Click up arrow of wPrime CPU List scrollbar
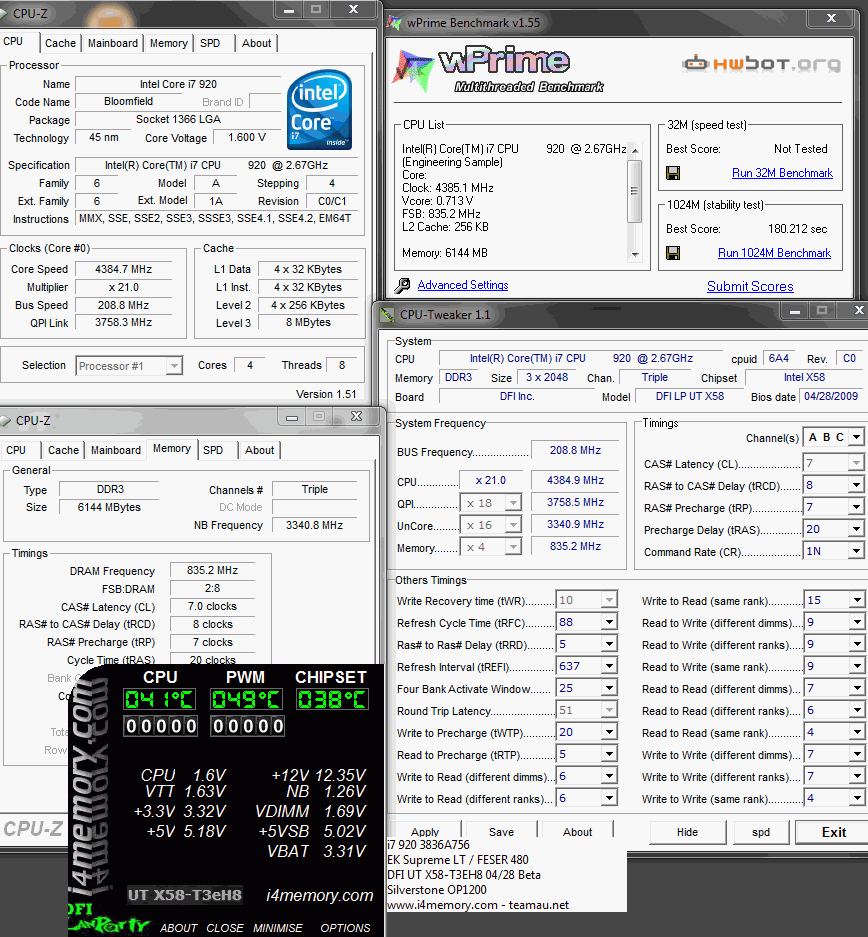Image resolution: width=868 pixels, height=937 pixels. tap(635, 150)
